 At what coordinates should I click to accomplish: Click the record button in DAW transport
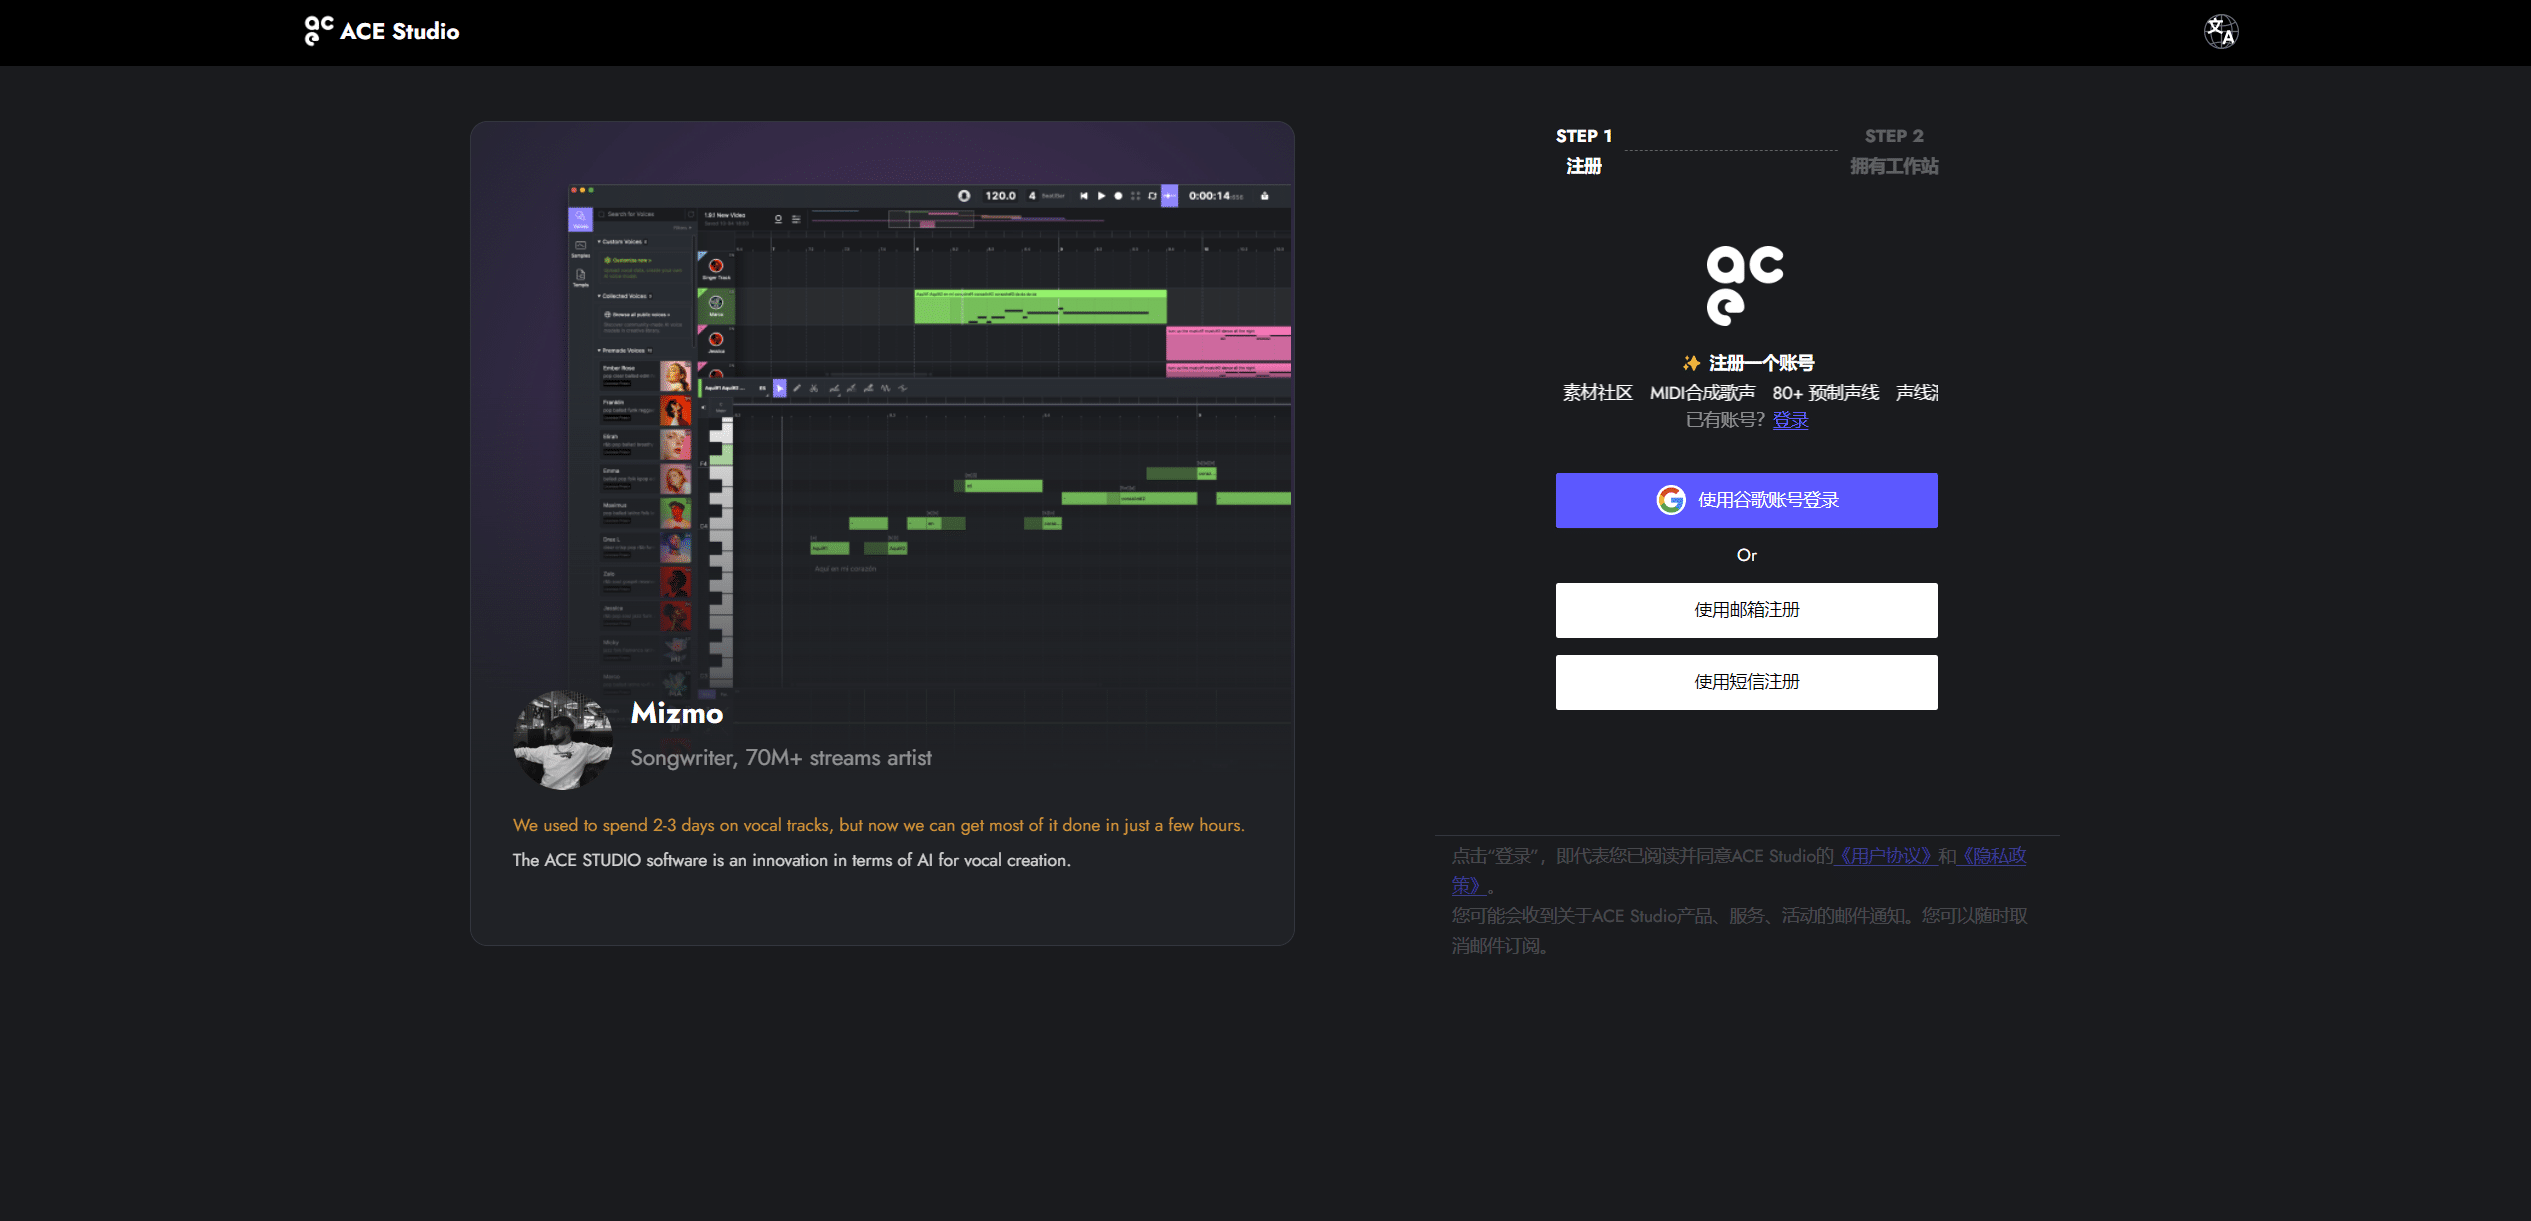(x=1118, y=196)
